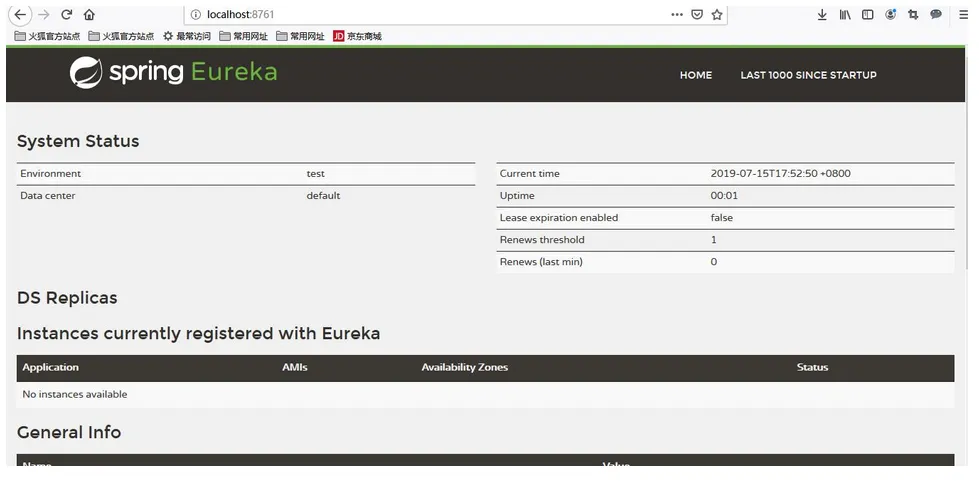Select the 'false' lease expiration value
The height and width of the screenshot is (481, 979).
tap(722, 217)
